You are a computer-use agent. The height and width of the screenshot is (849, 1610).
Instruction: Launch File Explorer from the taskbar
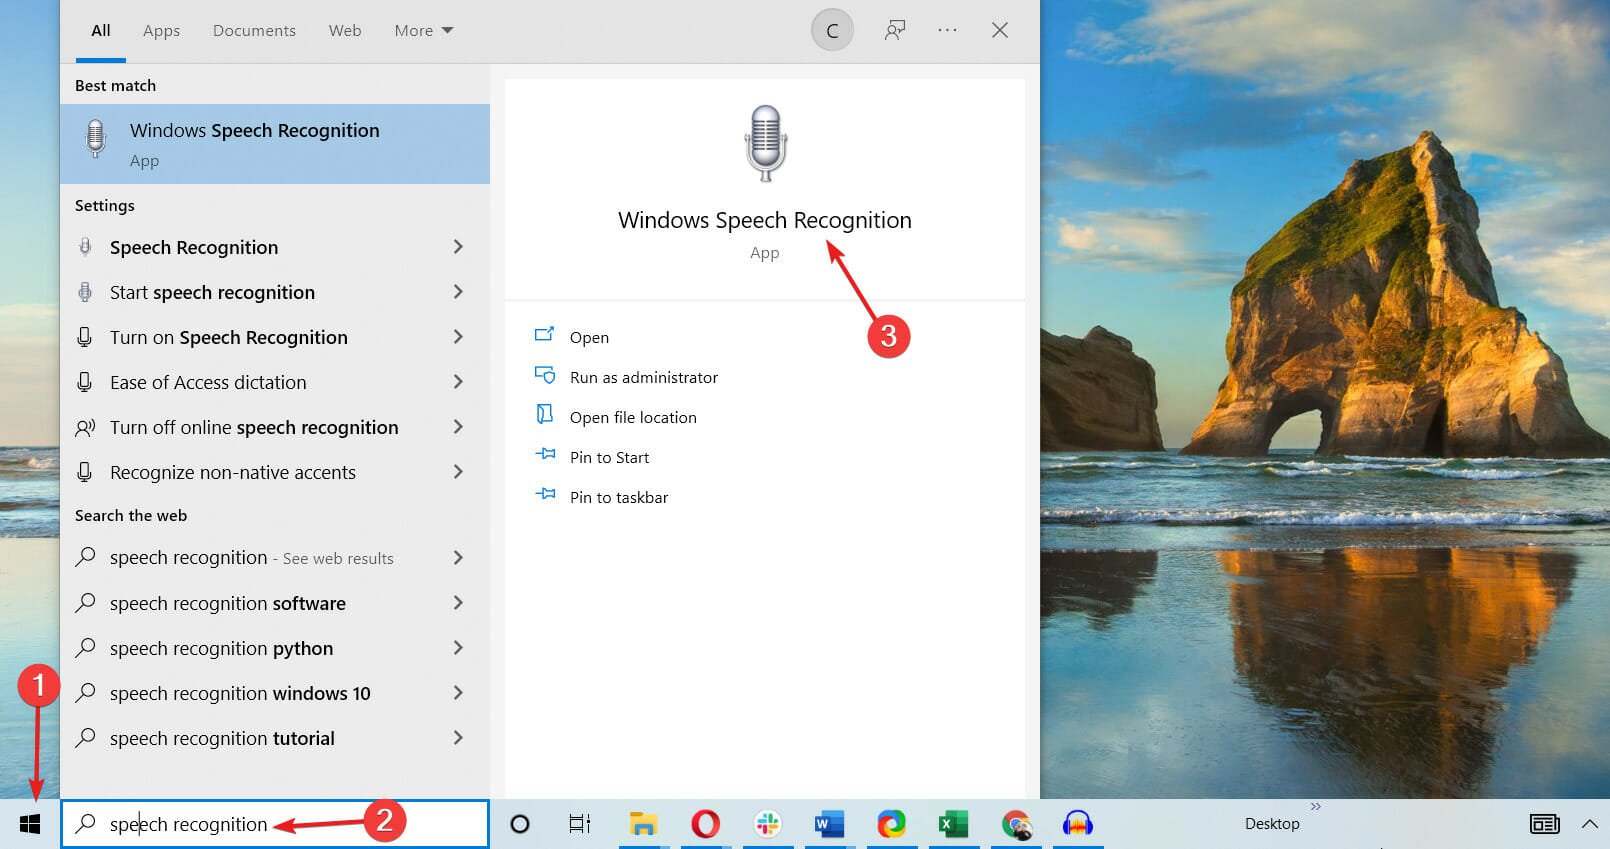[643, 824]
